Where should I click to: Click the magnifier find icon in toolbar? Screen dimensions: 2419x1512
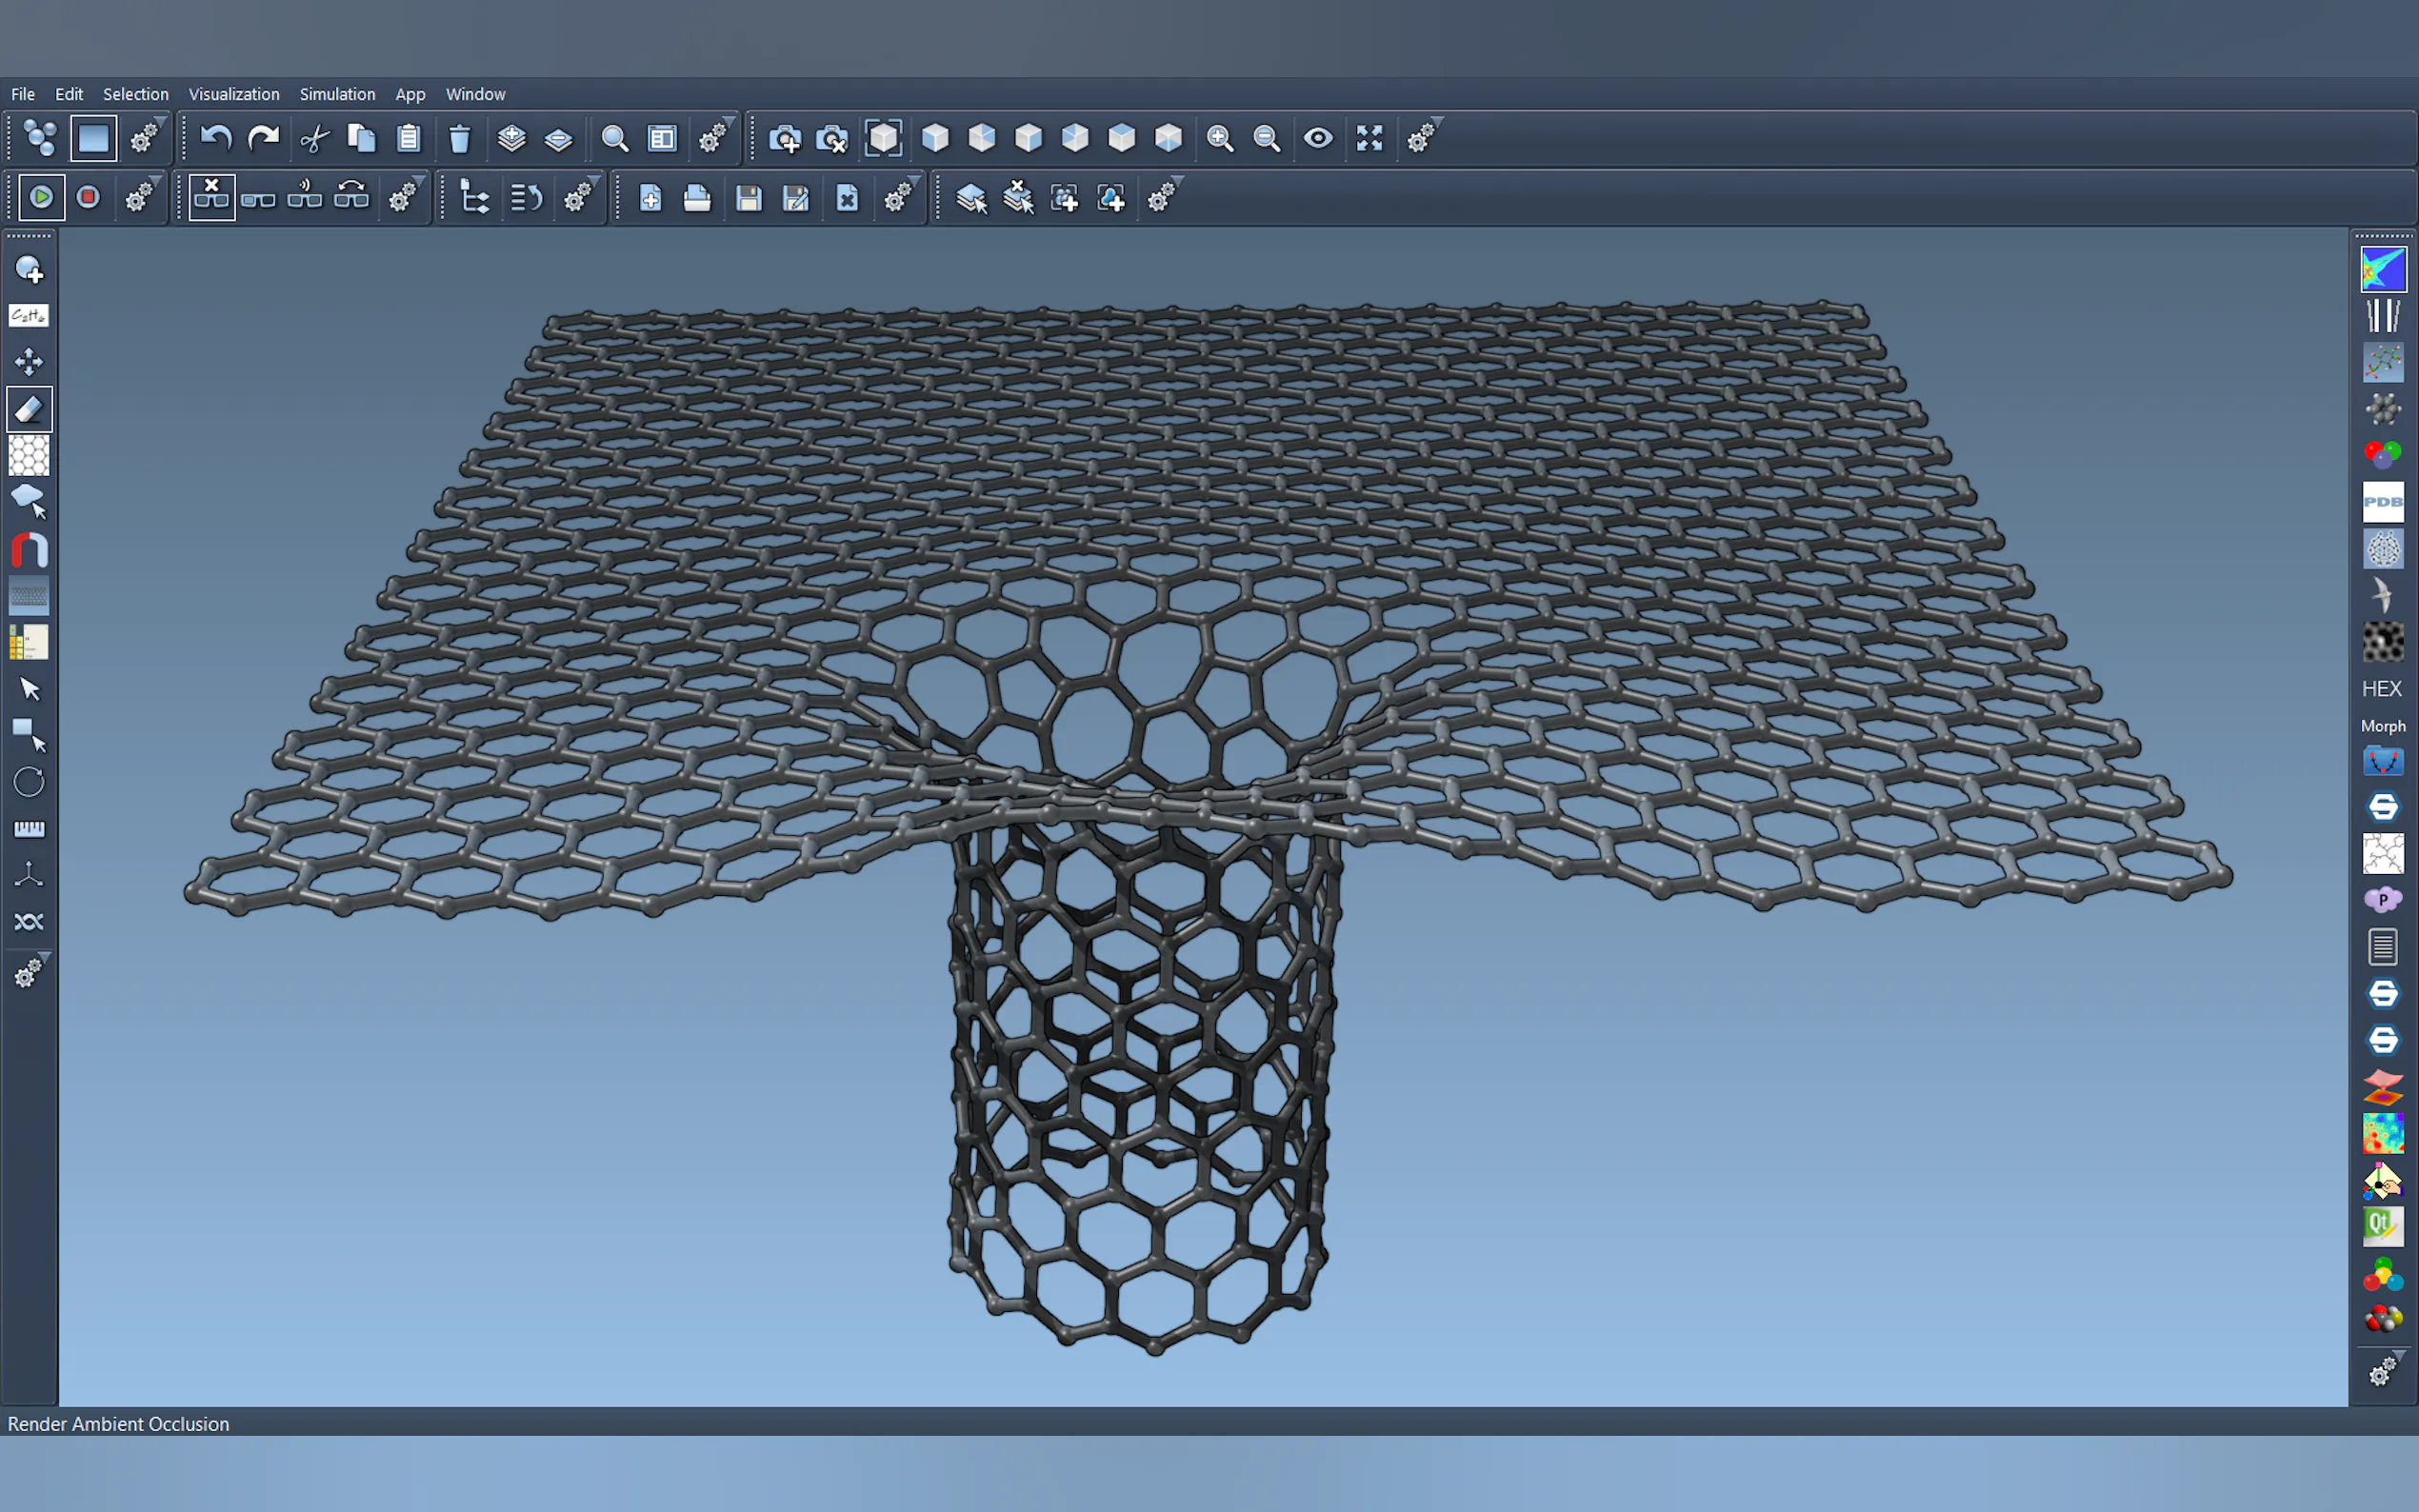point(614,138)
